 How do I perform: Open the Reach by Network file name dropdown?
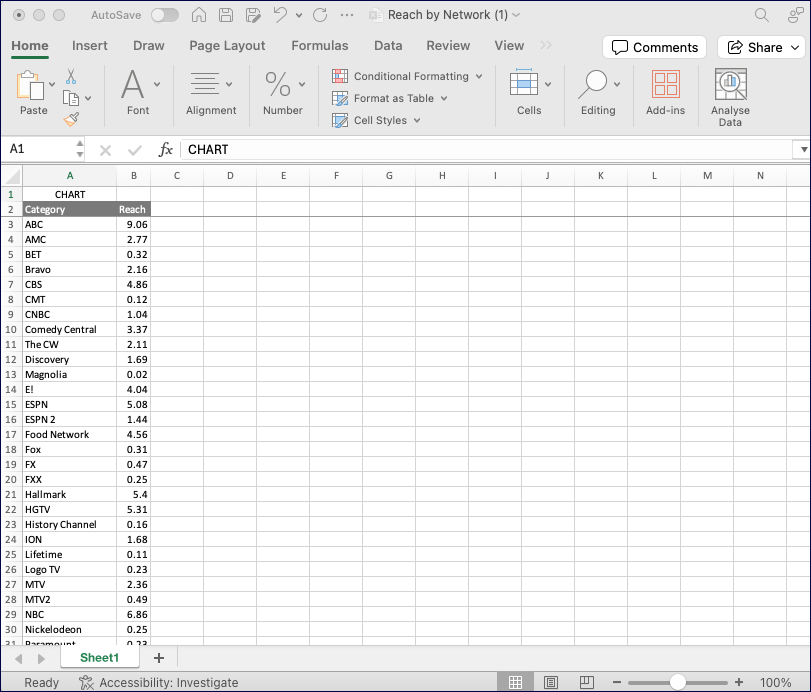[x=516, y=15]
